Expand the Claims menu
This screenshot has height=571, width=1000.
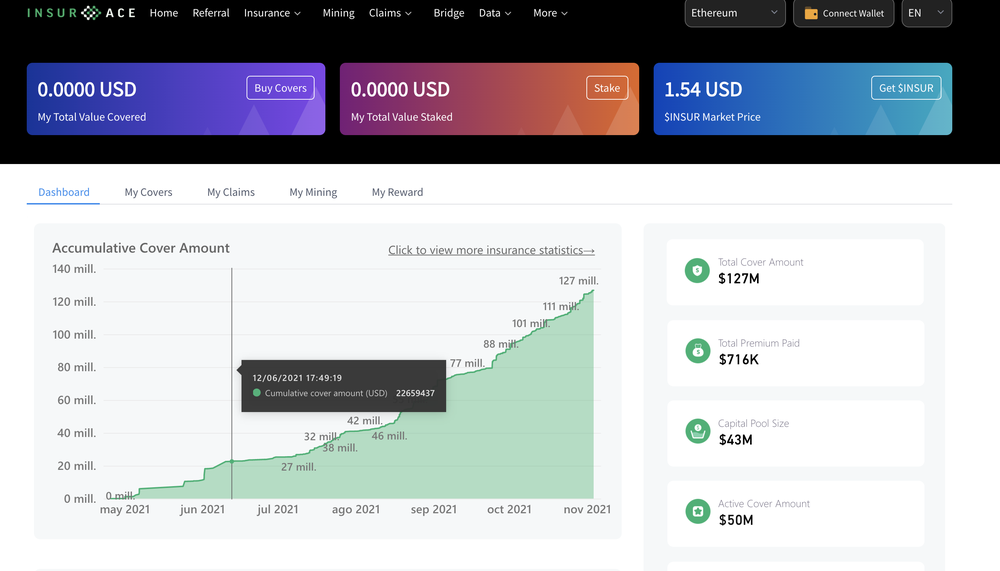pos(390,13)
